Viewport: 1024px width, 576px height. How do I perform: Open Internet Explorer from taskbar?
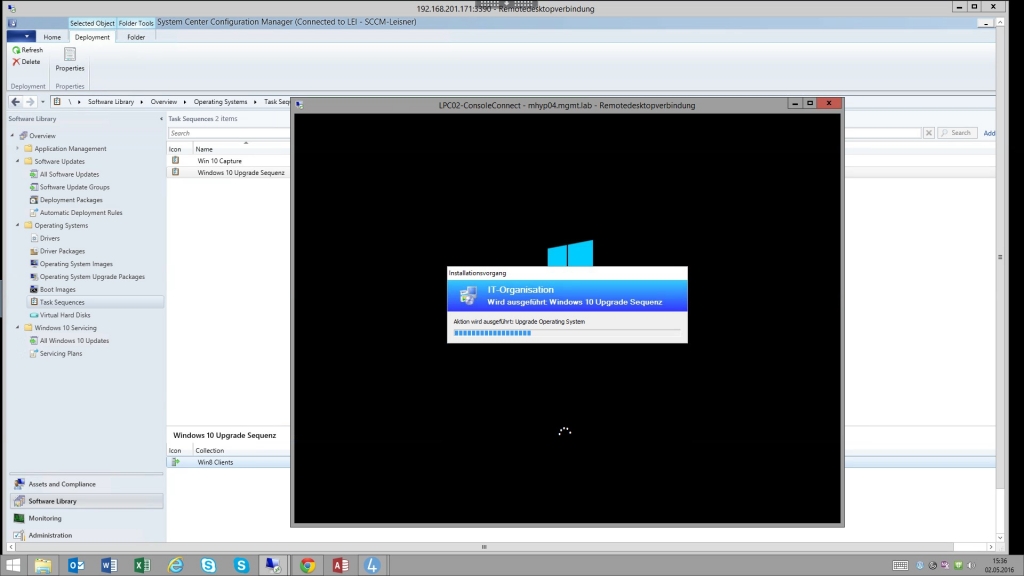[175, 565]
